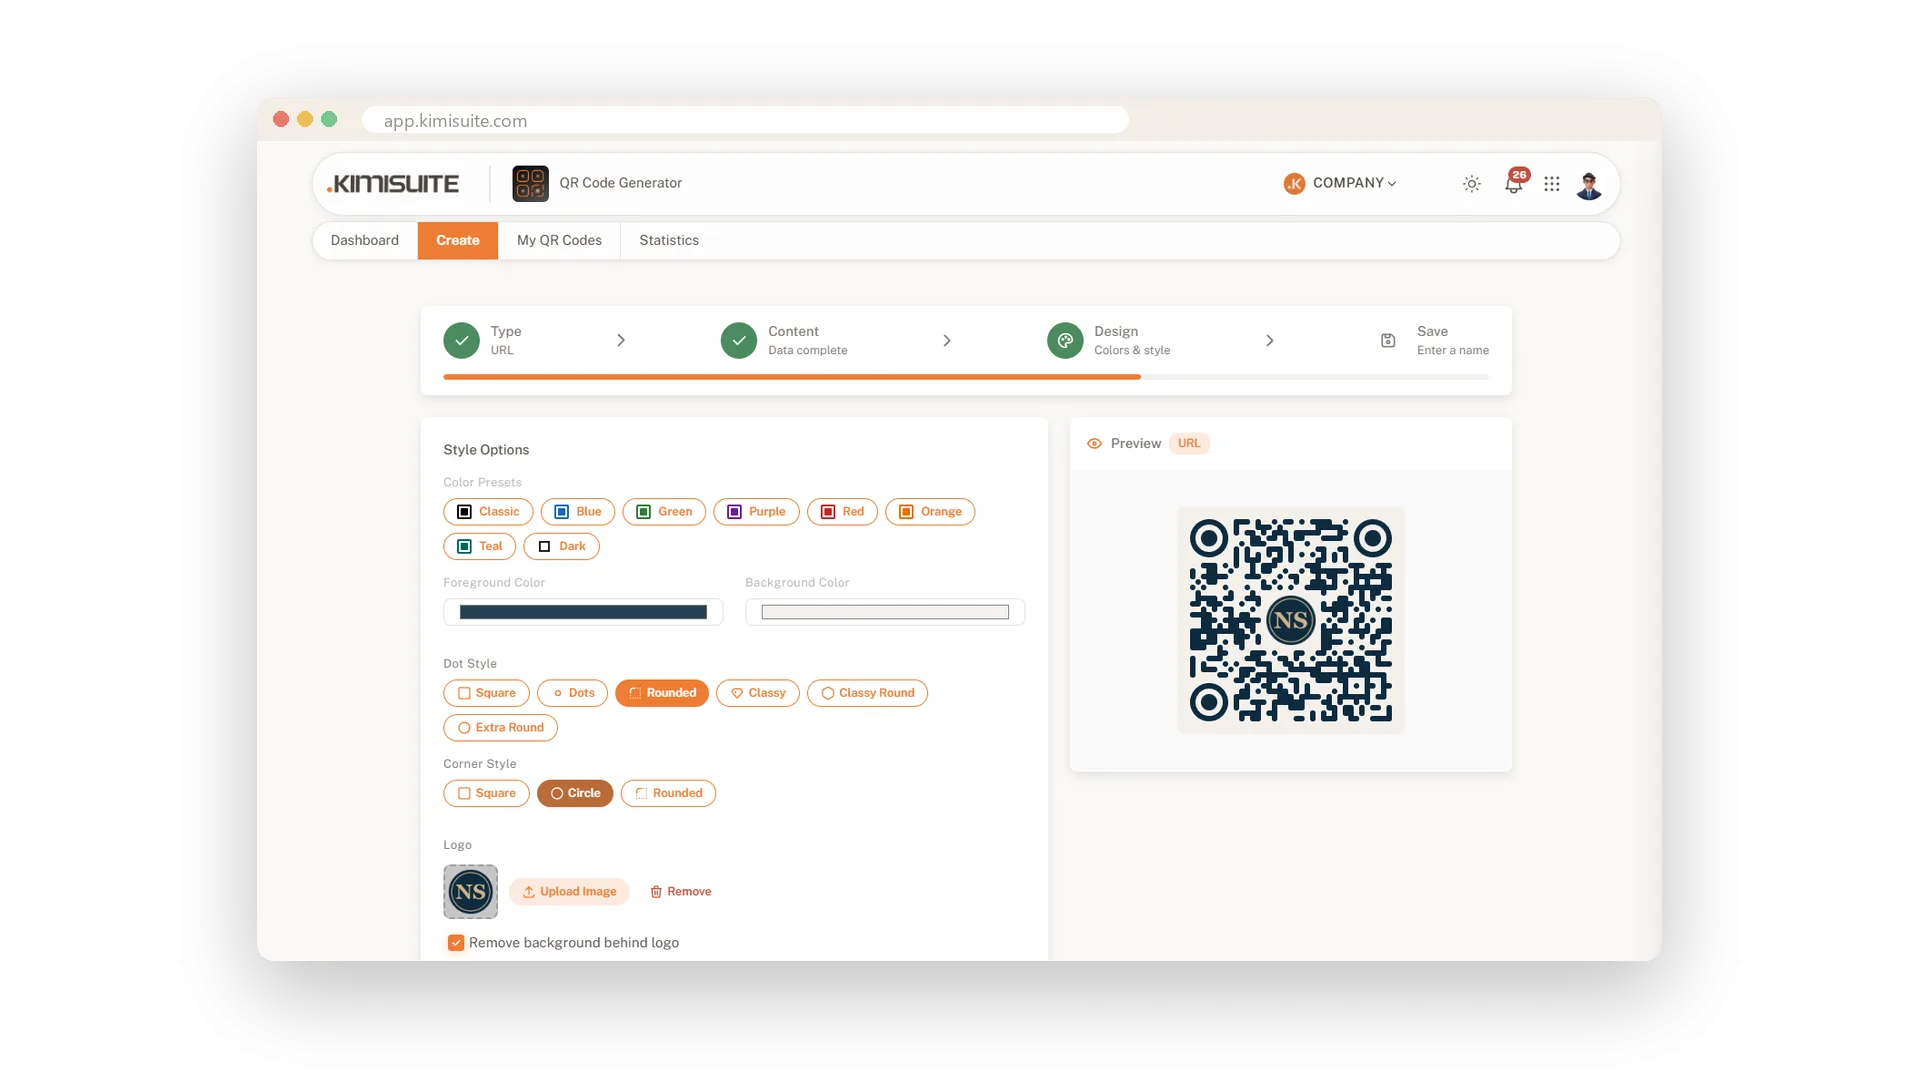The width and height of the screenshot is (1920, 1080).
Task: Choose Square dot style
Action: click(x=486, y=693)
